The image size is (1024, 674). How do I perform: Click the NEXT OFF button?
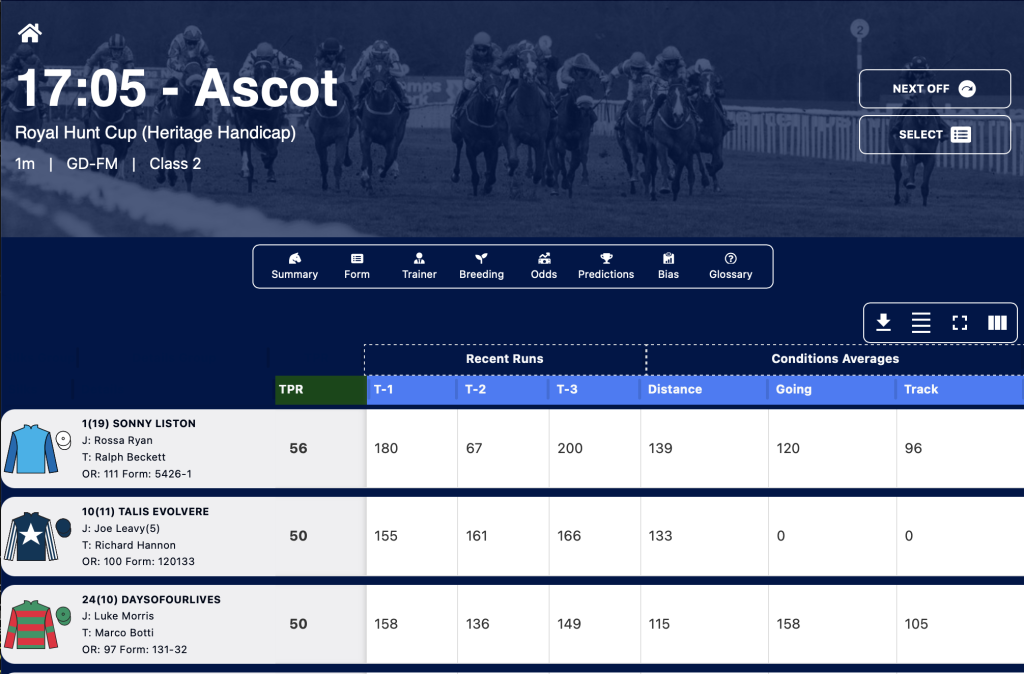935,89
